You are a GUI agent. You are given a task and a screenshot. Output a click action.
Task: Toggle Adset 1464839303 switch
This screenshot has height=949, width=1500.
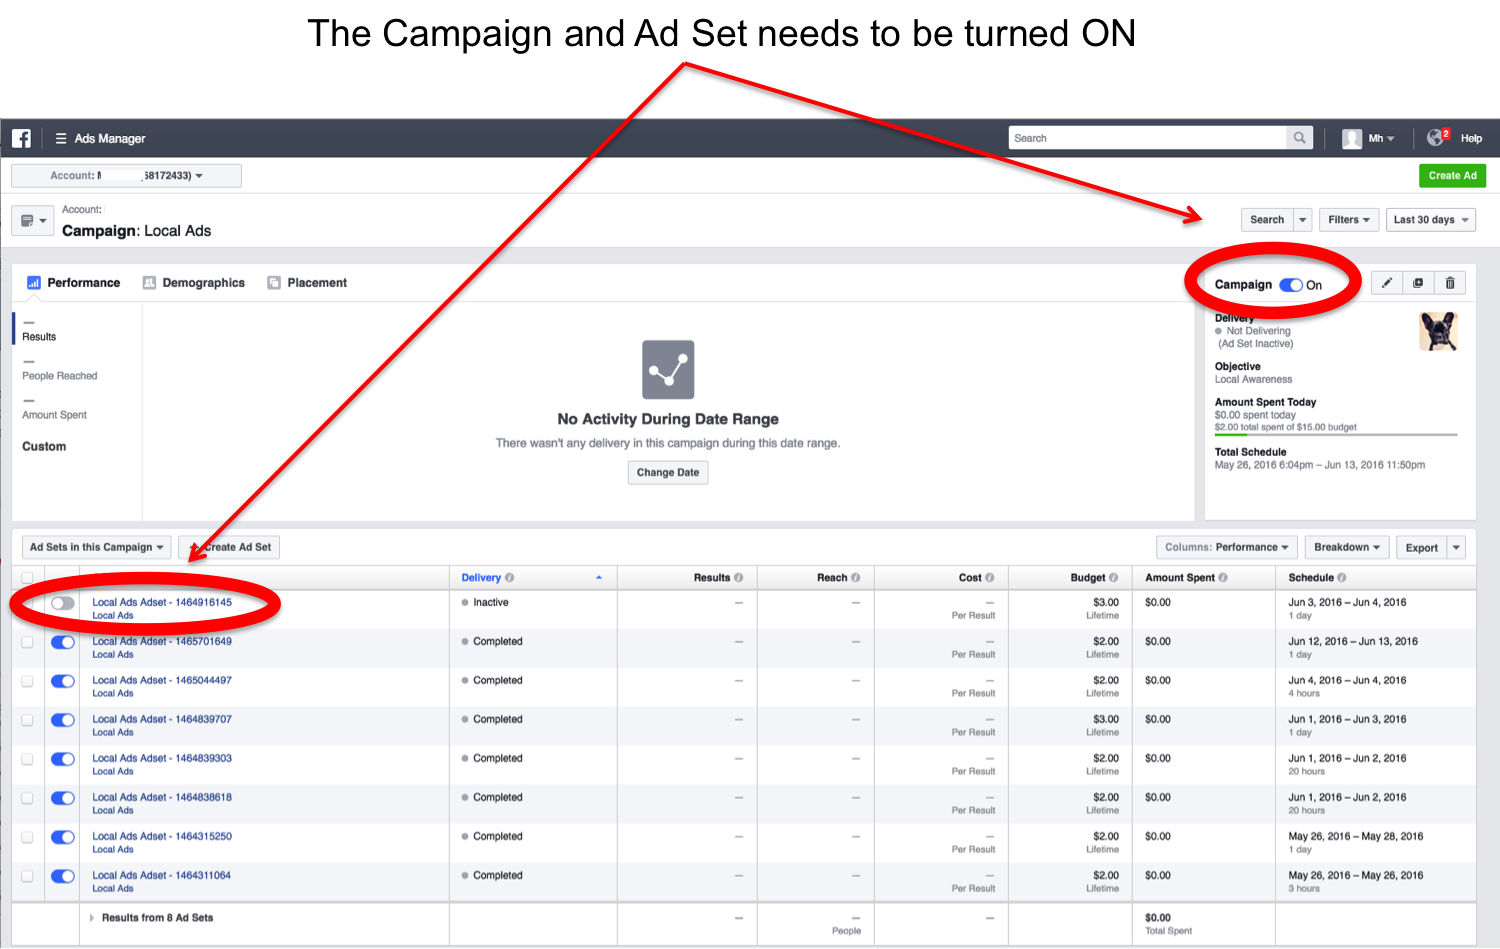63,759
